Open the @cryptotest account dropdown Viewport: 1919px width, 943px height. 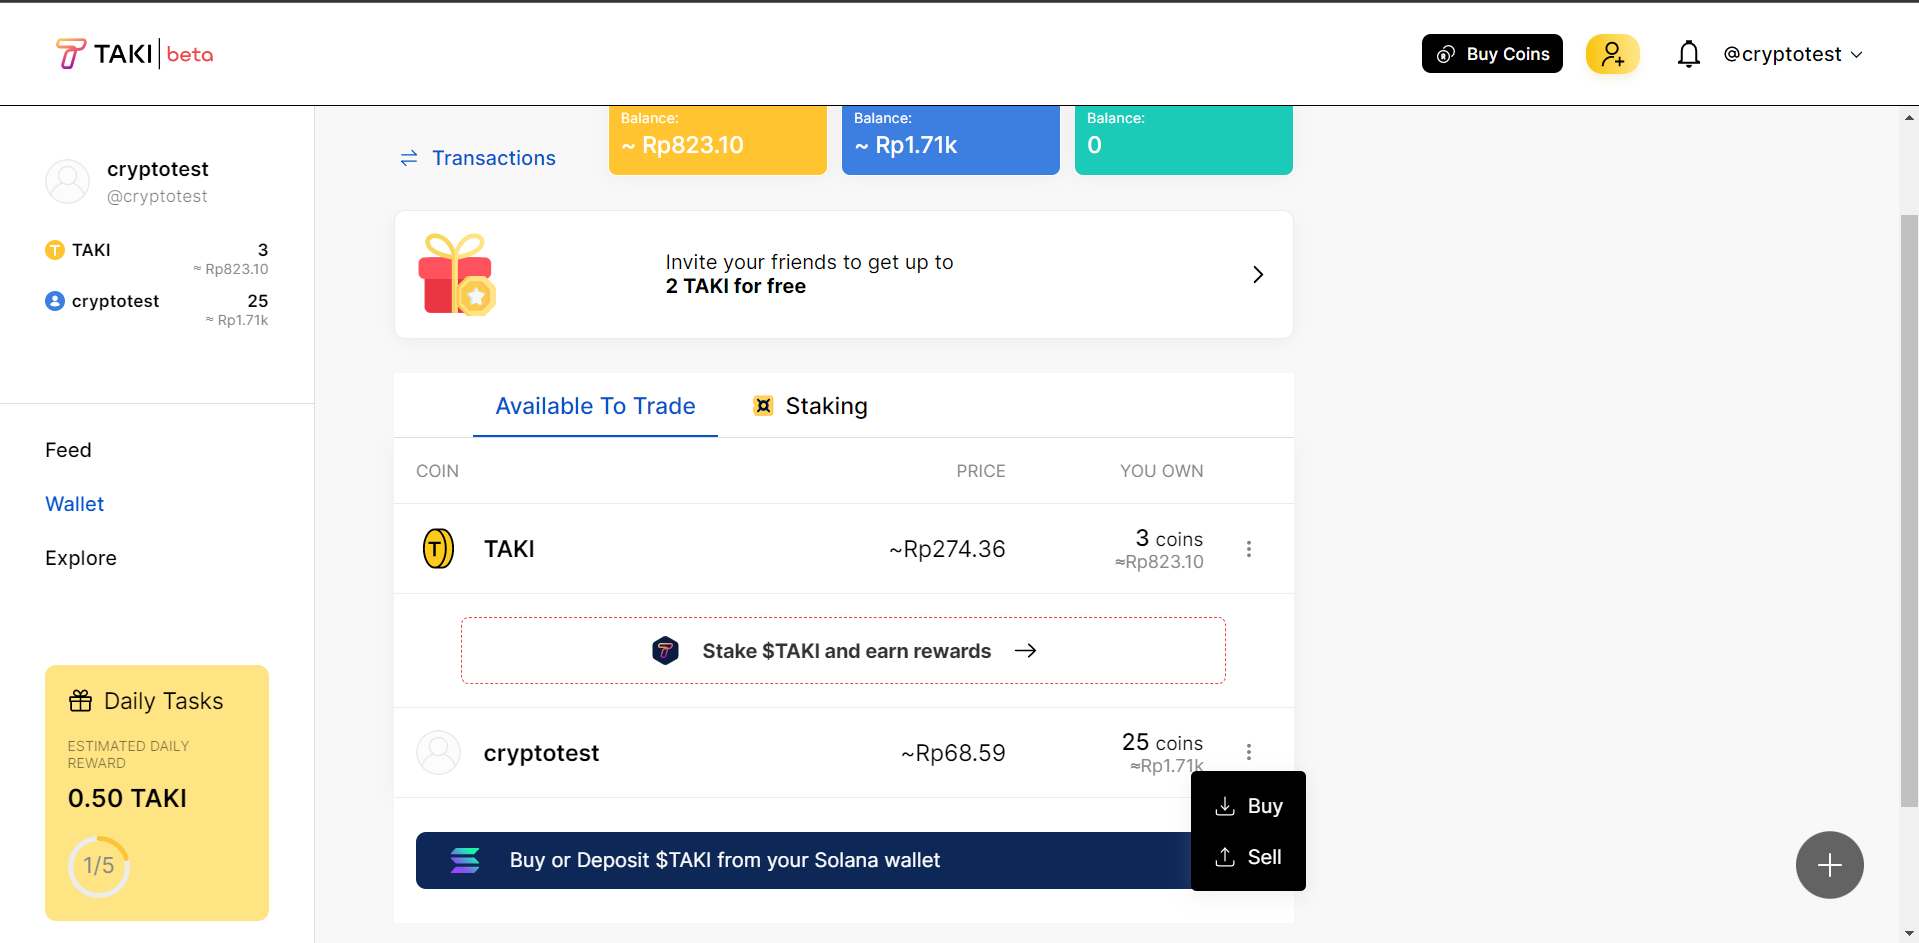point(1793,54)
